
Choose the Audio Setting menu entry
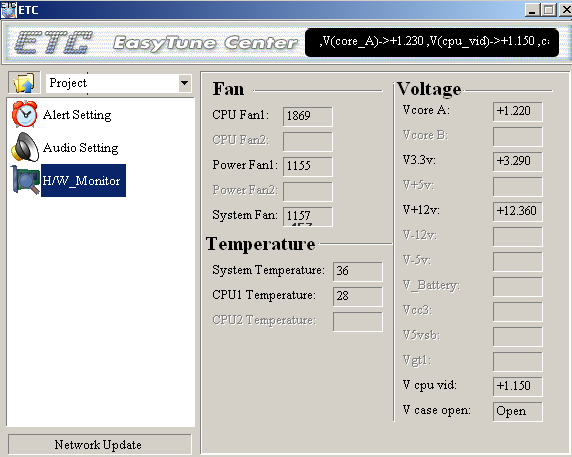click(x=81, y=148)
